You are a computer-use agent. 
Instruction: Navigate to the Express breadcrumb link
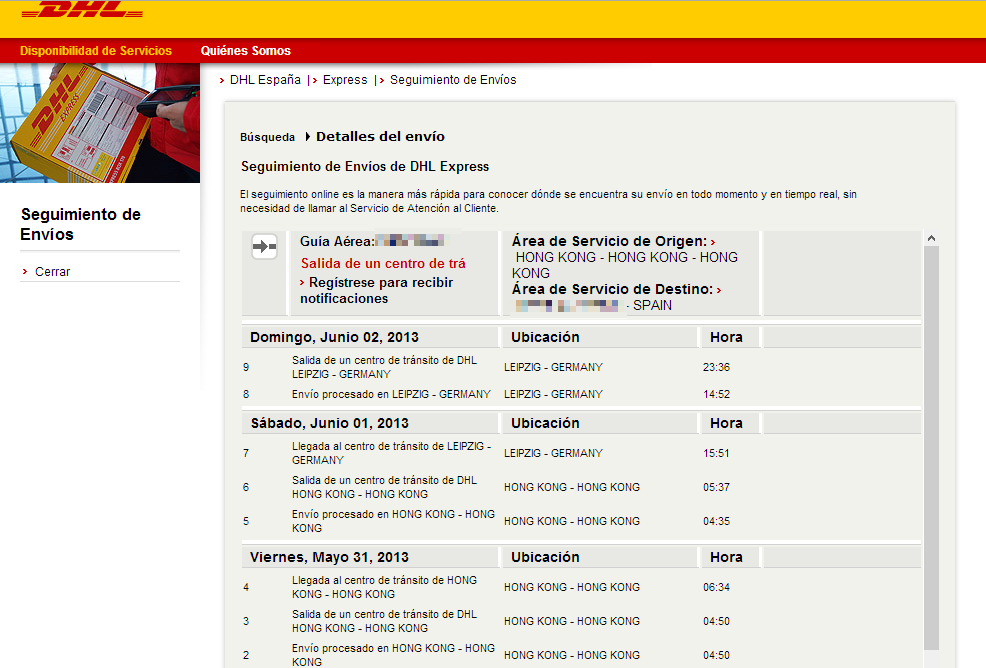(345, 80)
